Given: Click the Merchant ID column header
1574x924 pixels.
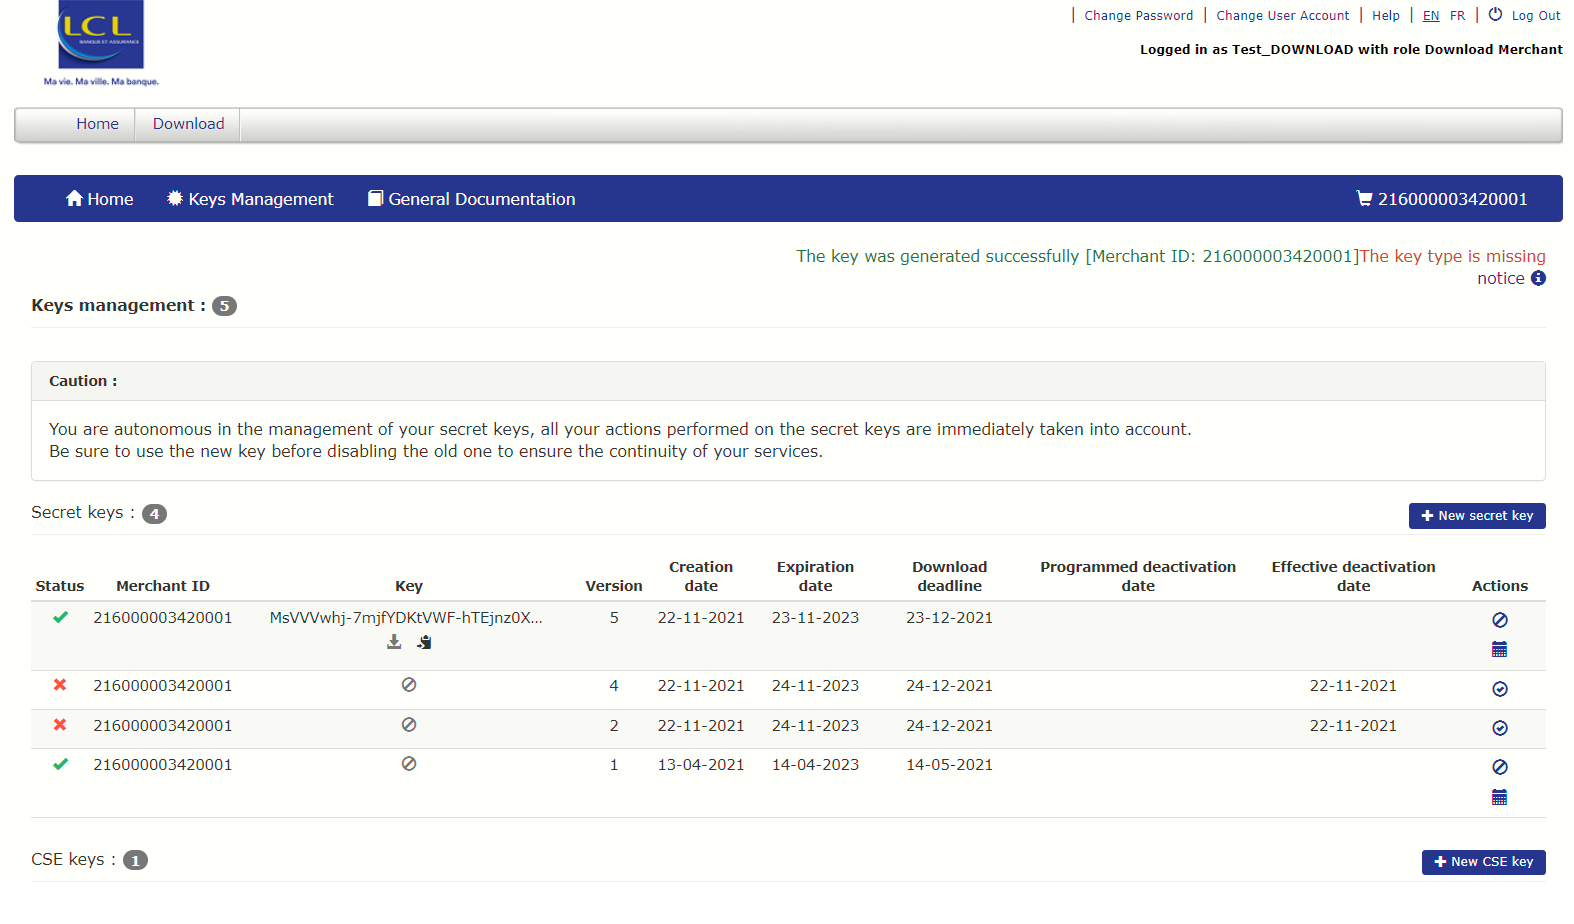Looking at the screenshot, I should coord(163,586).
